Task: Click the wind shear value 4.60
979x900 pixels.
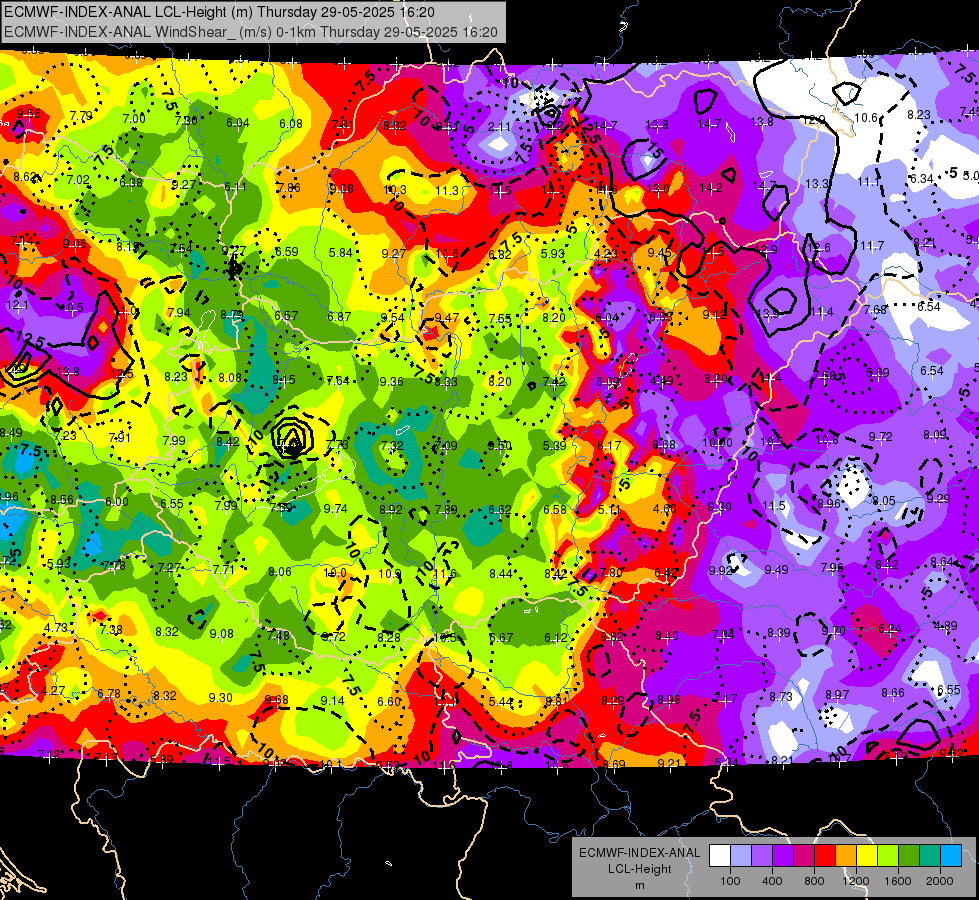Action: (x=664, y=508)
